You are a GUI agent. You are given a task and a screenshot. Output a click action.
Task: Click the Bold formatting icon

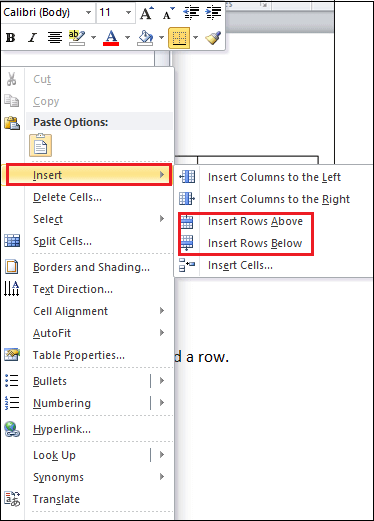[x=11, y=38]
